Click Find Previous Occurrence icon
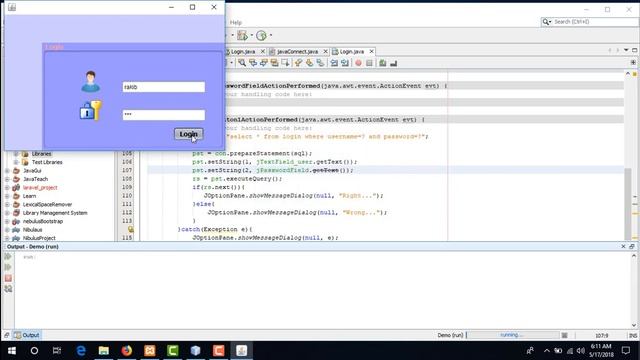Viewport: 640px width, 360px height. [x=253, y=63]
